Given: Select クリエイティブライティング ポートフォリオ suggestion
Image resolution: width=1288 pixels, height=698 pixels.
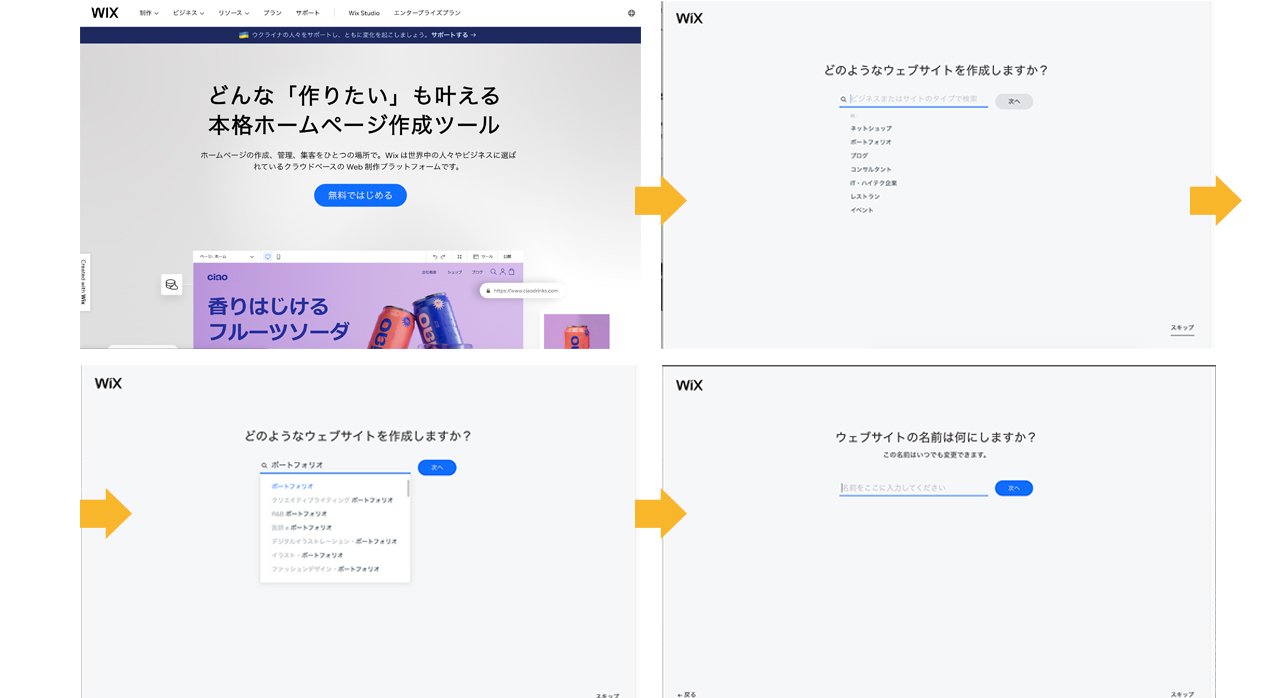Looking at the screenshot, I should pyautogui.click(x=332, y=499).
